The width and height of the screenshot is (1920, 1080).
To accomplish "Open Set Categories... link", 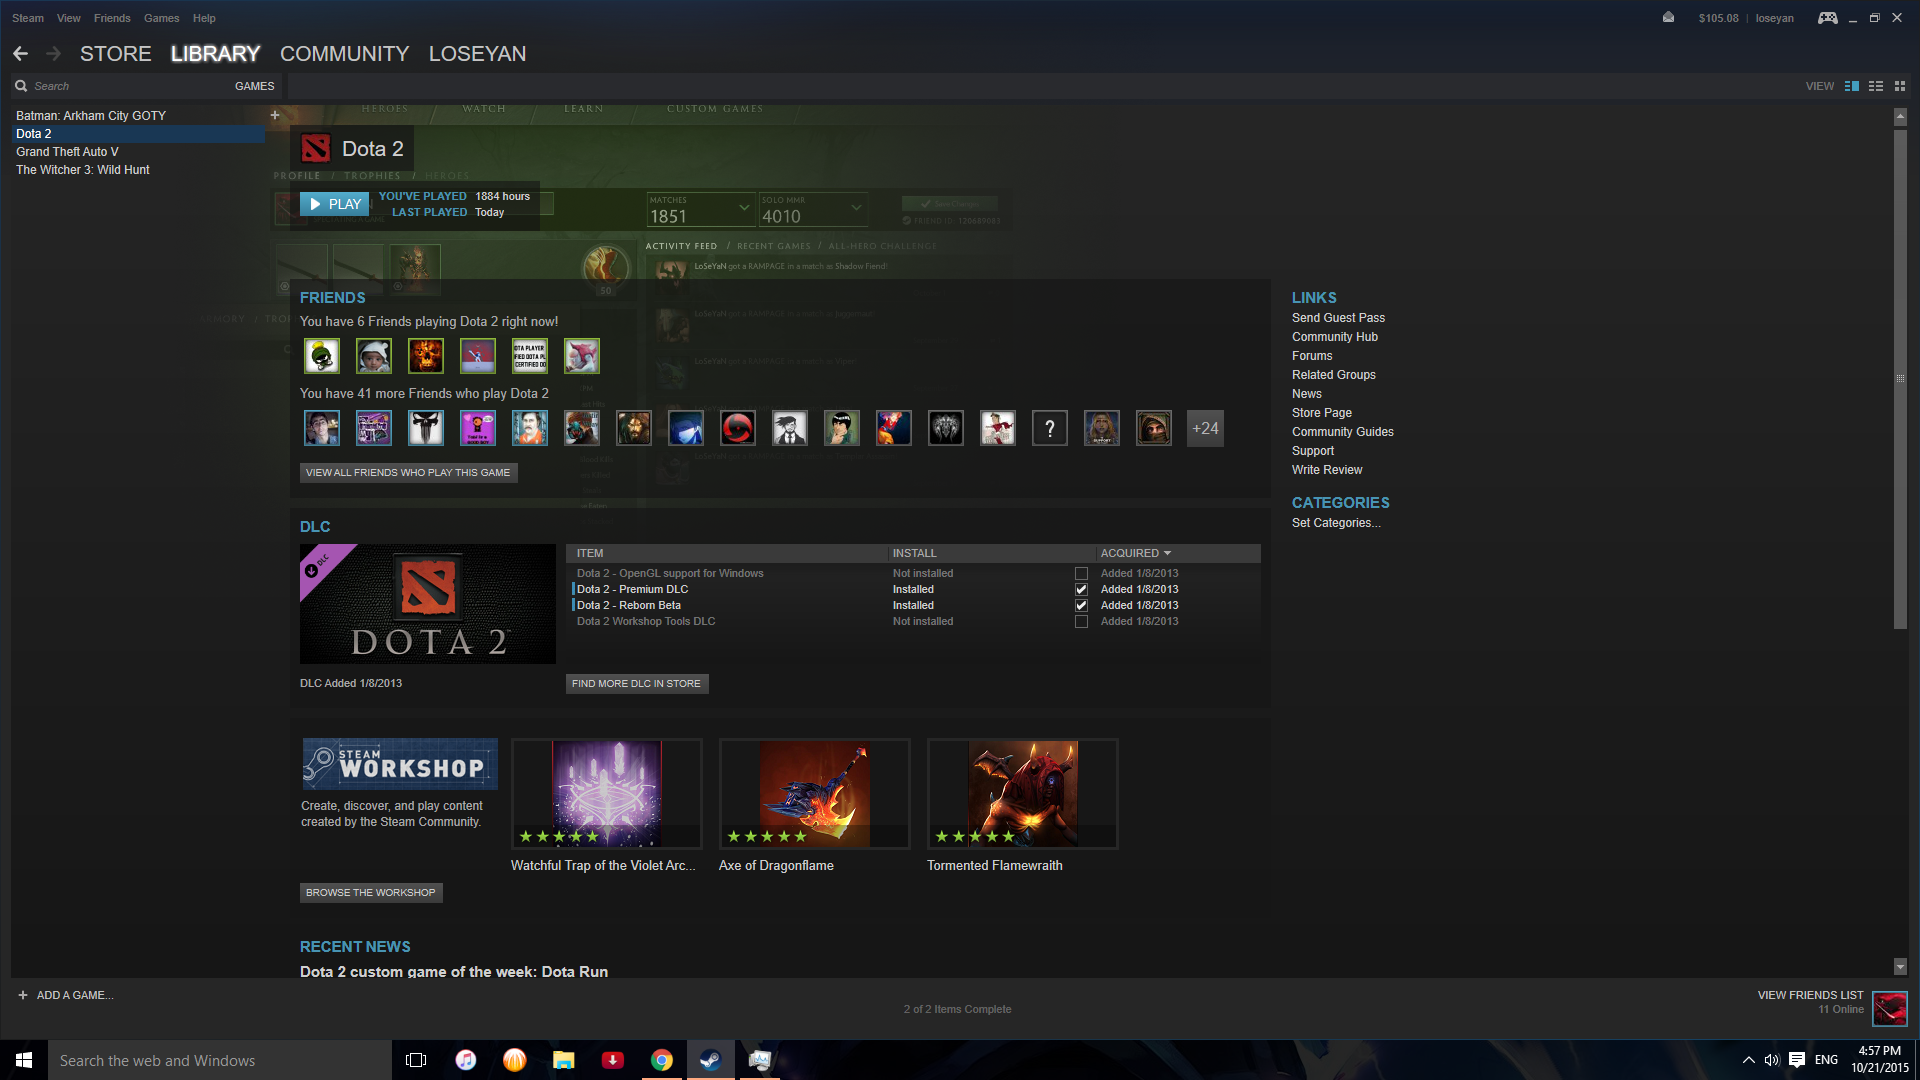I will coord(1336,523).
